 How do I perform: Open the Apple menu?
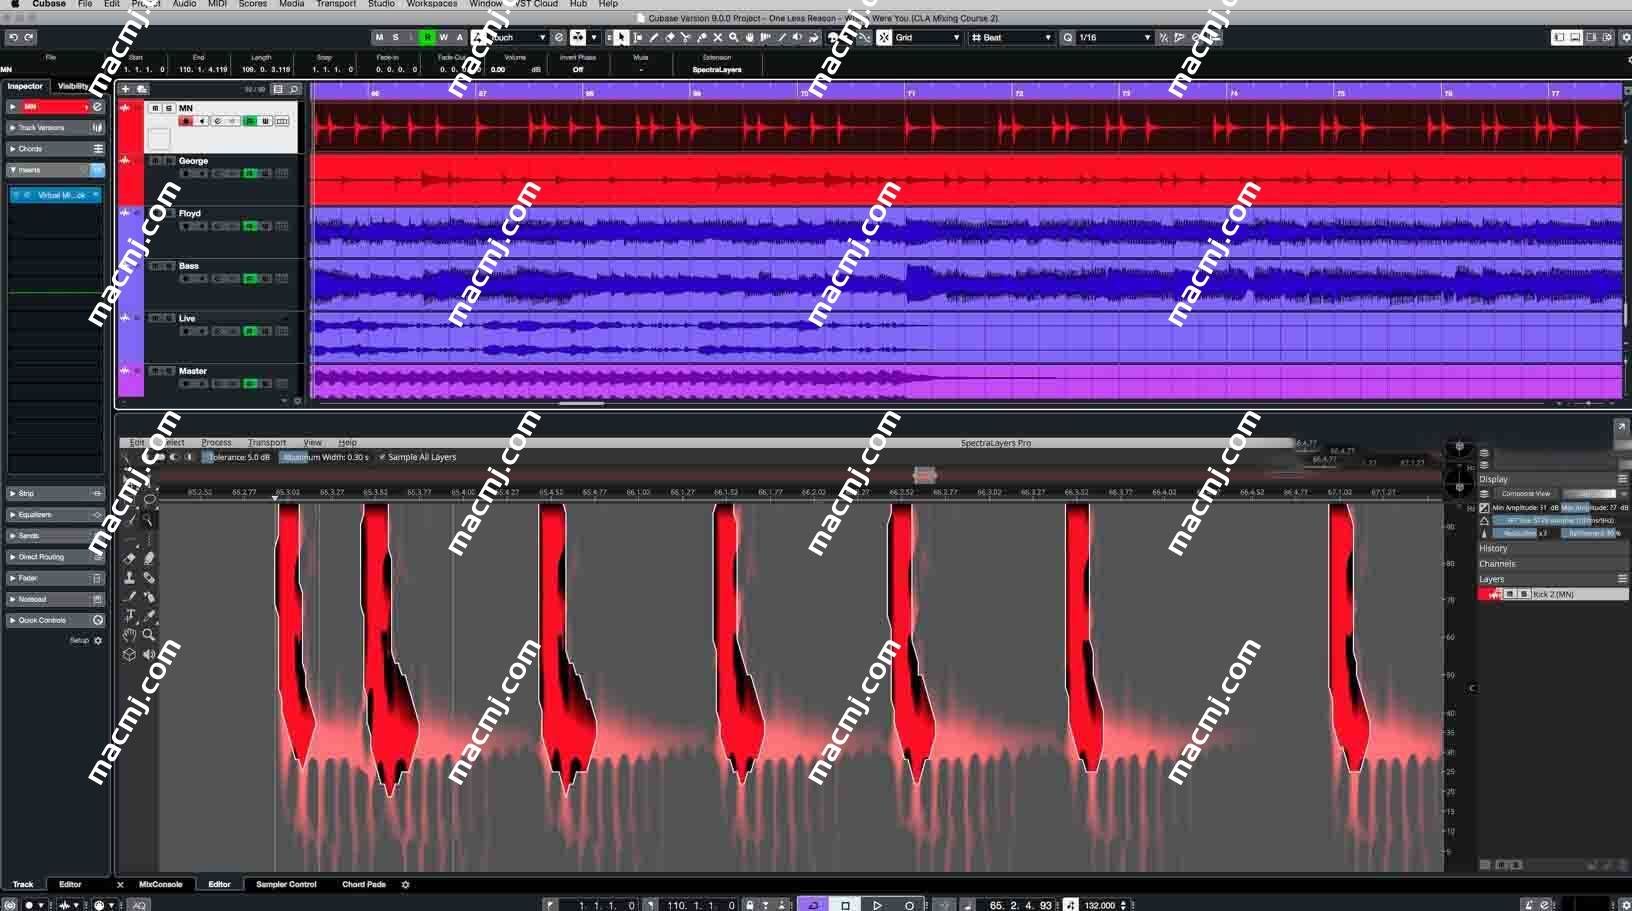point(14,4)
